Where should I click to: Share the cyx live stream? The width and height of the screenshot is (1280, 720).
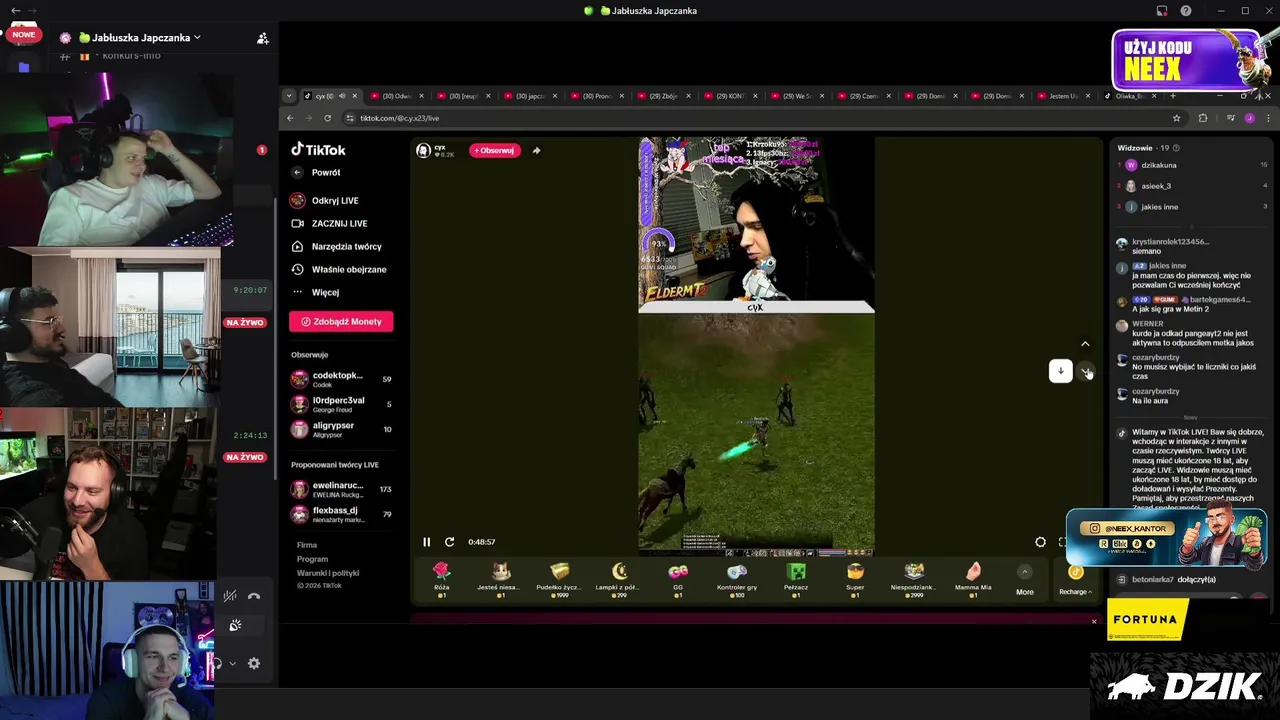point(536,150)
